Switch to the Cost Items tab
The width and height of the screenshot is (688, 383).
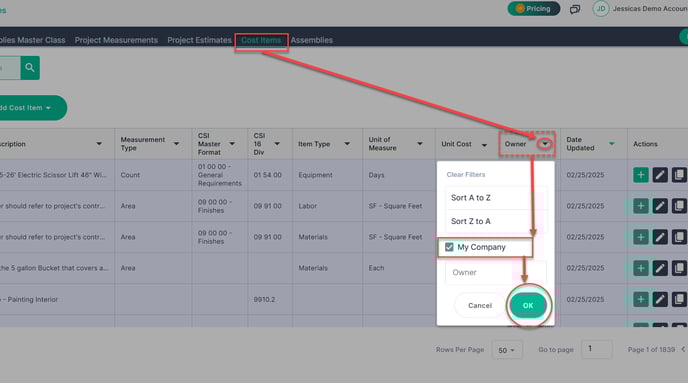click(x=261, y=40)
